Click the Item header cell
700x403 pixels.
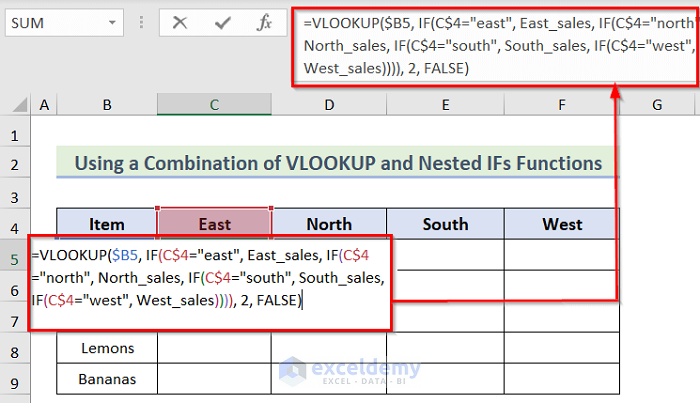pos(107,224)
